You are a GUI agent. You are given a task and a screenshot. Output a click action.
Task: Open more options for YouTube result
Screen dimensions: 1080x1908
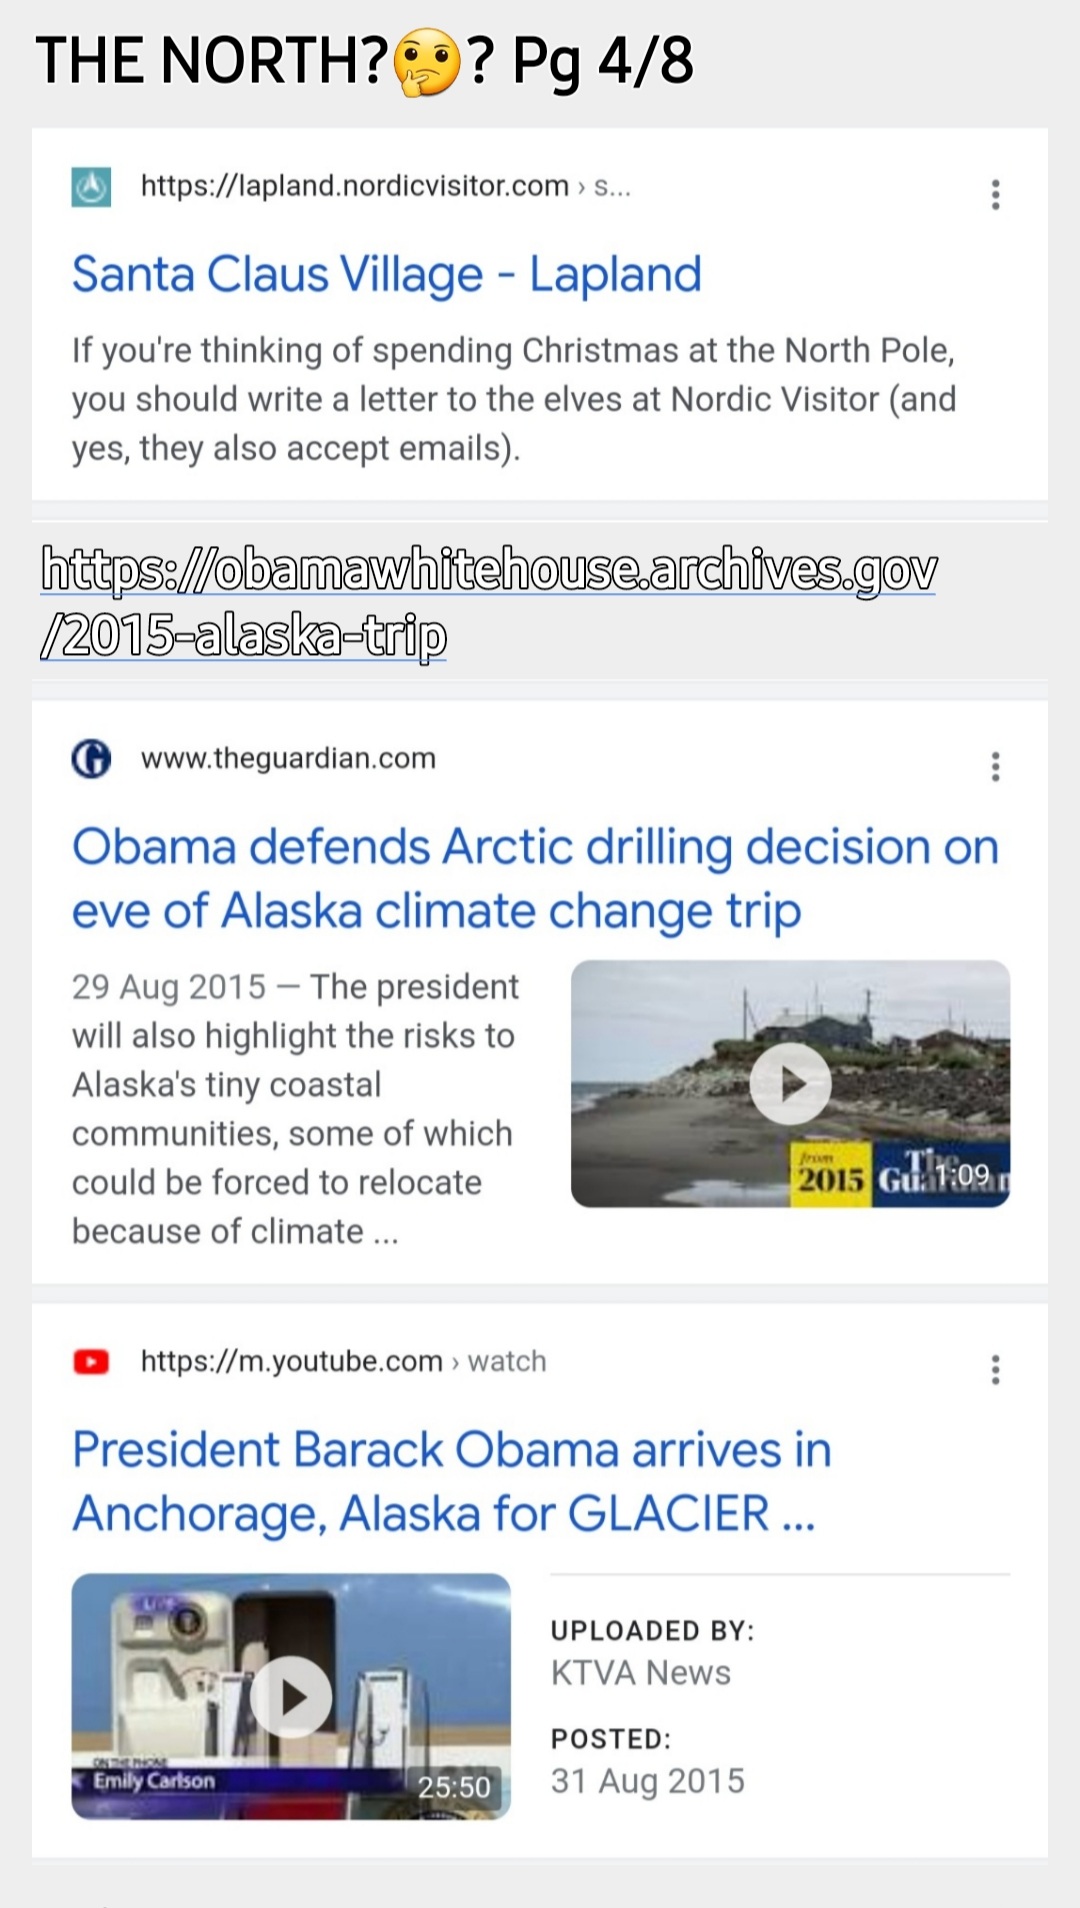(995, 1369)
